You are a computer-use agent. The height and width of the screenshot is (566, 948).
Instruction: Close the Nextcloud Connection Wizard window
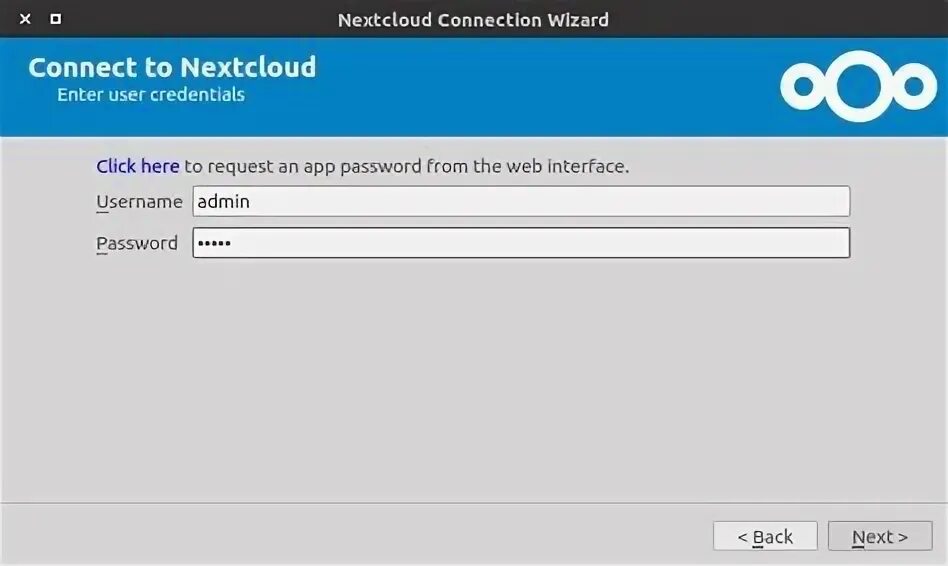(x=25, y=19)
